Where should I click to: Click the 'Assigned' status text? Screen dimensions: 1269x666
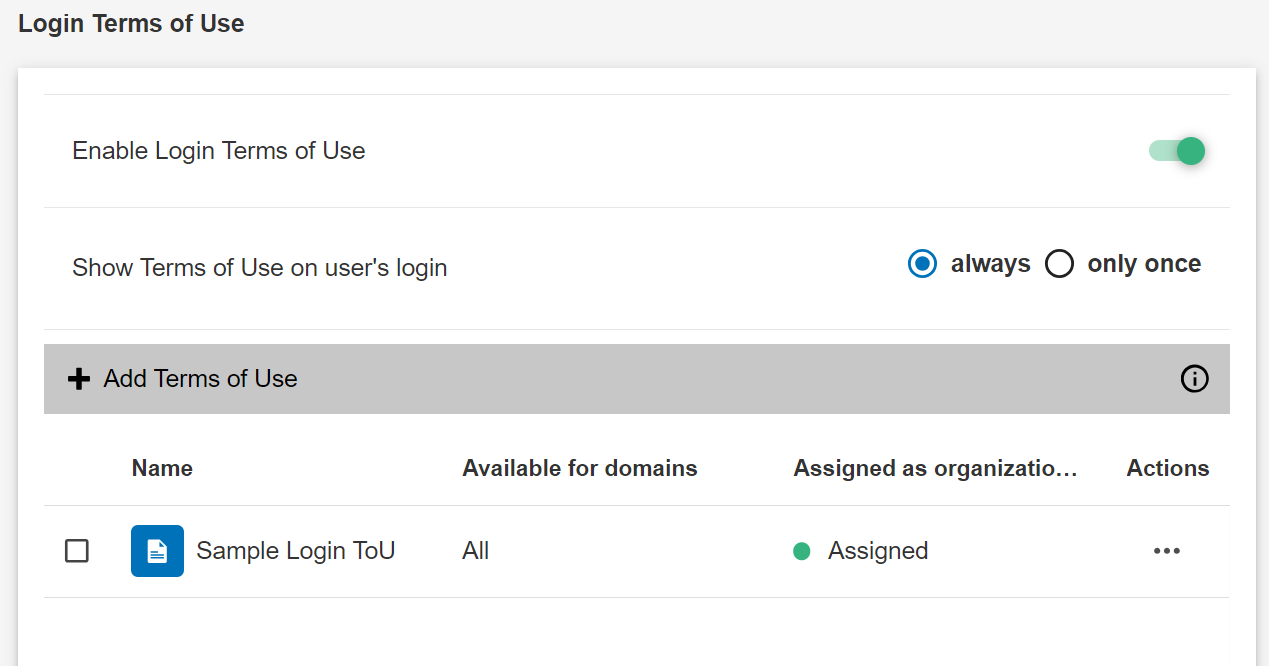click(877, 550)
